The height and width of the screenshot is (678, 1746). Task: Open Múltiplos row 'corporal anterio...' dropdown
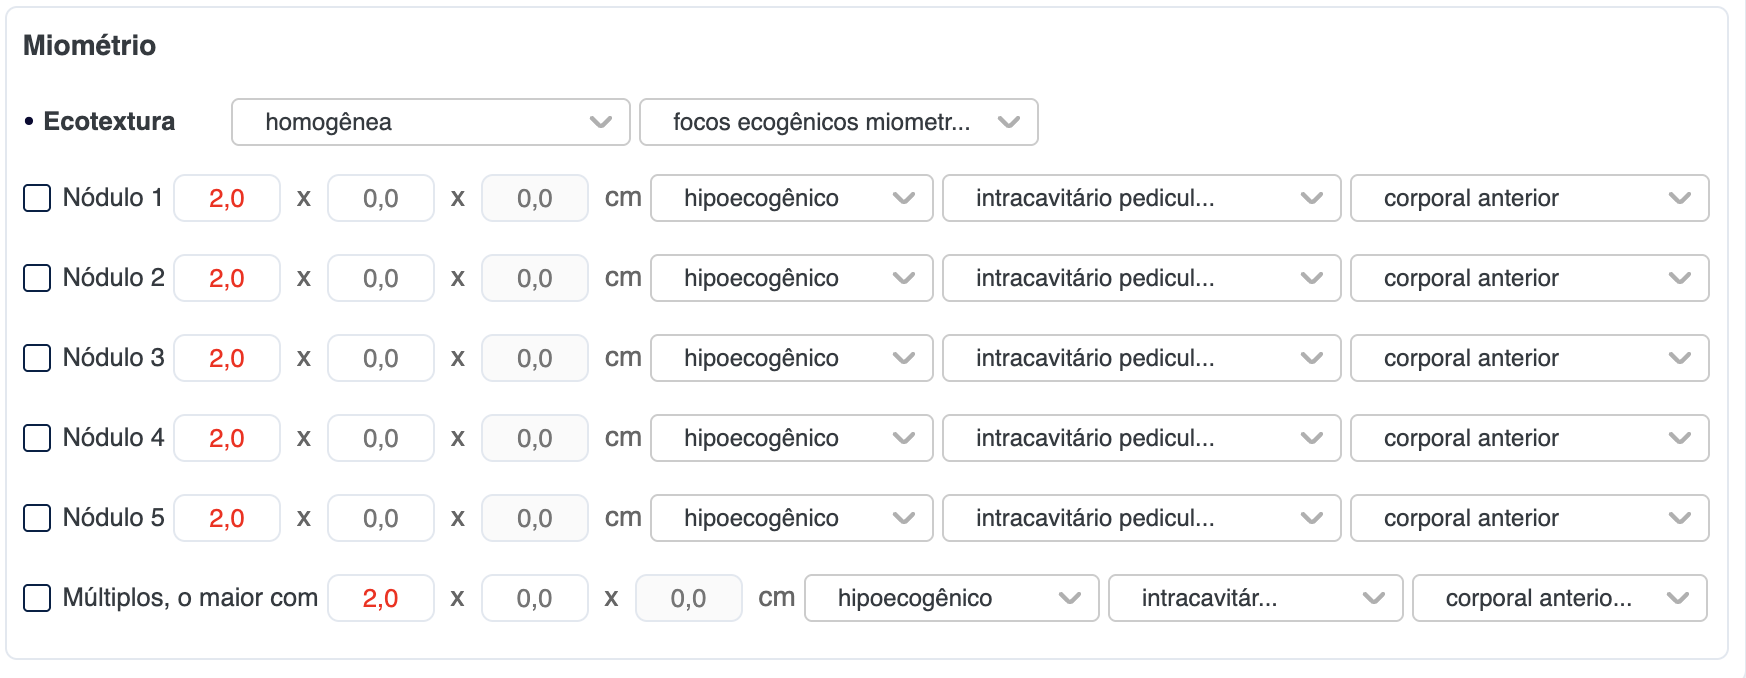[x=1559, y=598]
